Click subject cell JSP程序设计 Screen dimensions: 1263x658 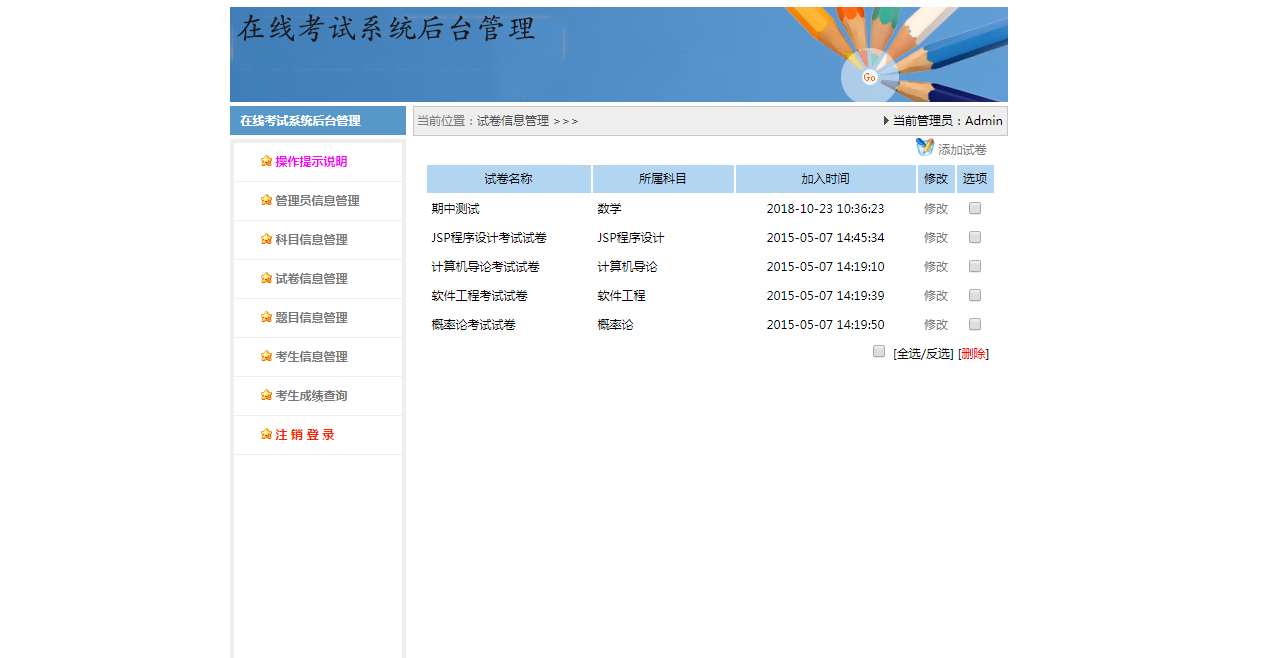pyautogui.click(x=631, y=238)
